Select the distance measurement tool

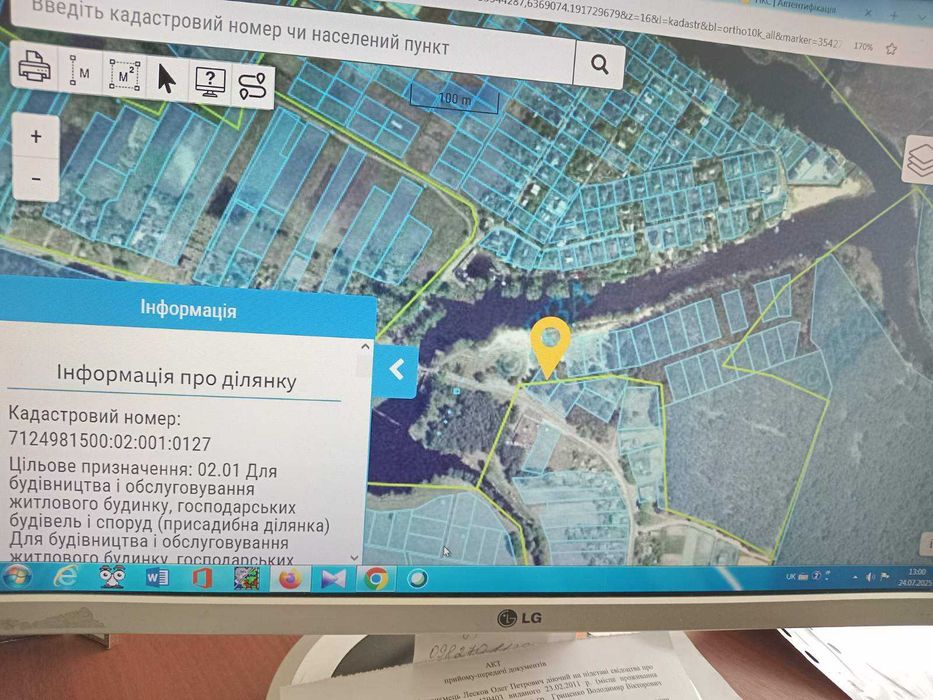pos(80,71)
